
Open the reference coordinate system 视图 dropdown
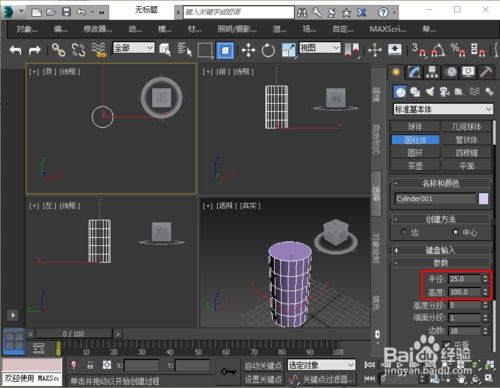[320, 48]
